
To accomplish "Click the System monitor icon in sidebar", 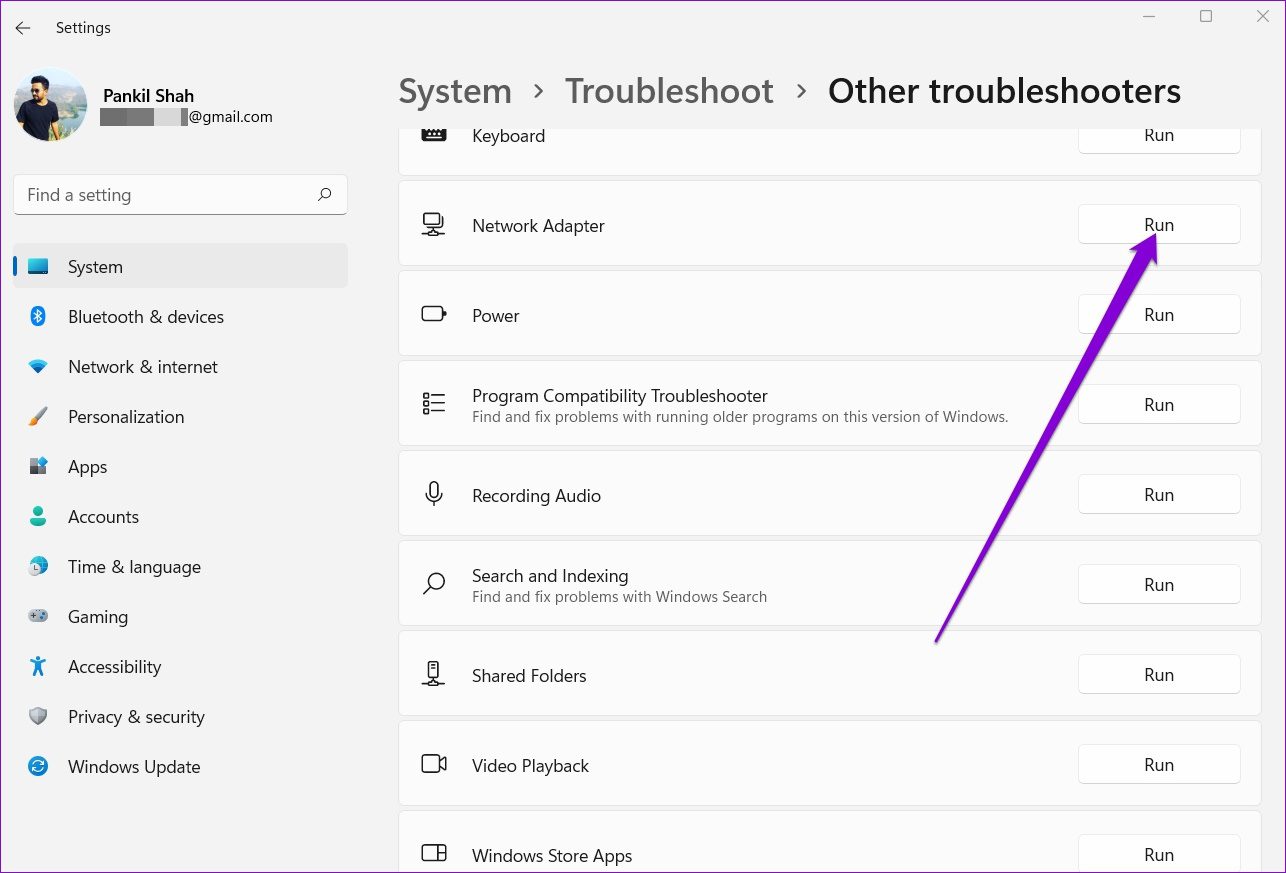I will click(x=38, y=267).
